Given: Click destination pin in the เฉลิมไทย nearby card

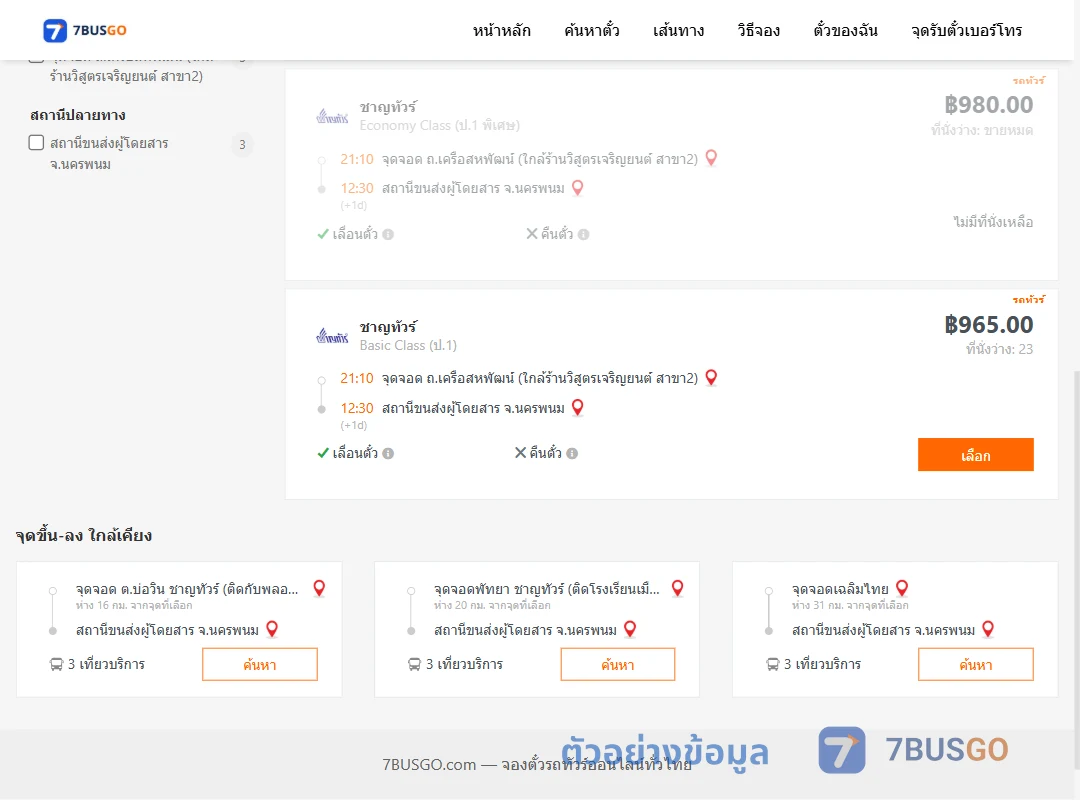Looking at the screenshot, I should (x=988, y=629).
